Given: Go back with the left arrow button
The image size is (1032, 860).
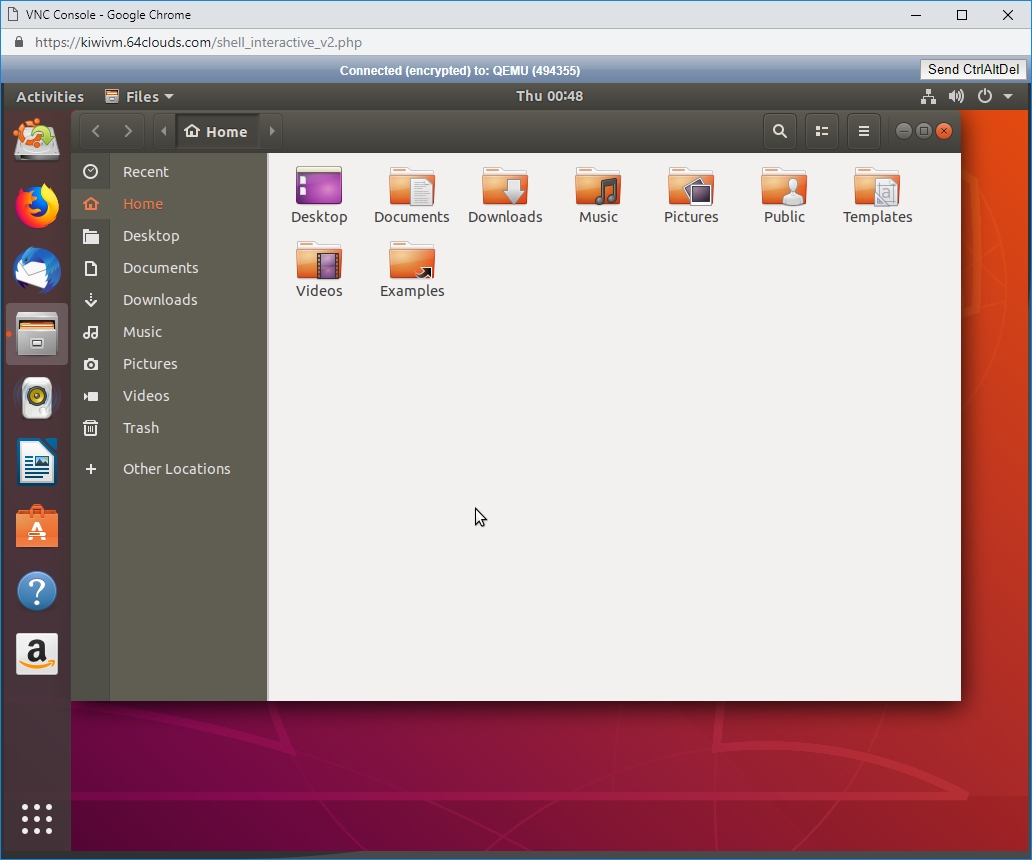Looking at the screenshot, I should click(96, 131).
